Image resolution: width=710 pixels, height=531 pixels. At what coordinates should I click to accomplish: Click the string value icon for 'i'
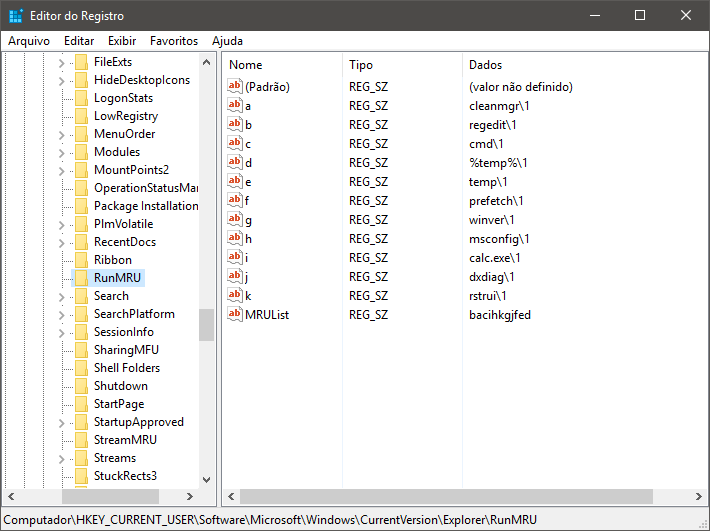[235, 258]
